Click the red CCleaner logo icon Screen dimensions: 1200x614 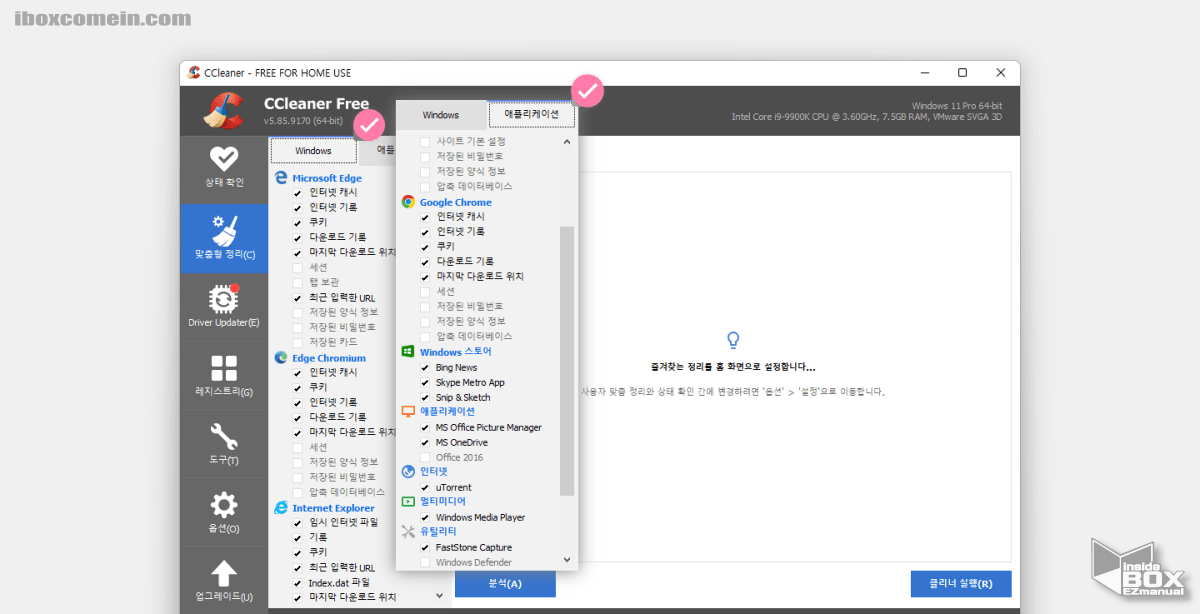pos(224,111)
